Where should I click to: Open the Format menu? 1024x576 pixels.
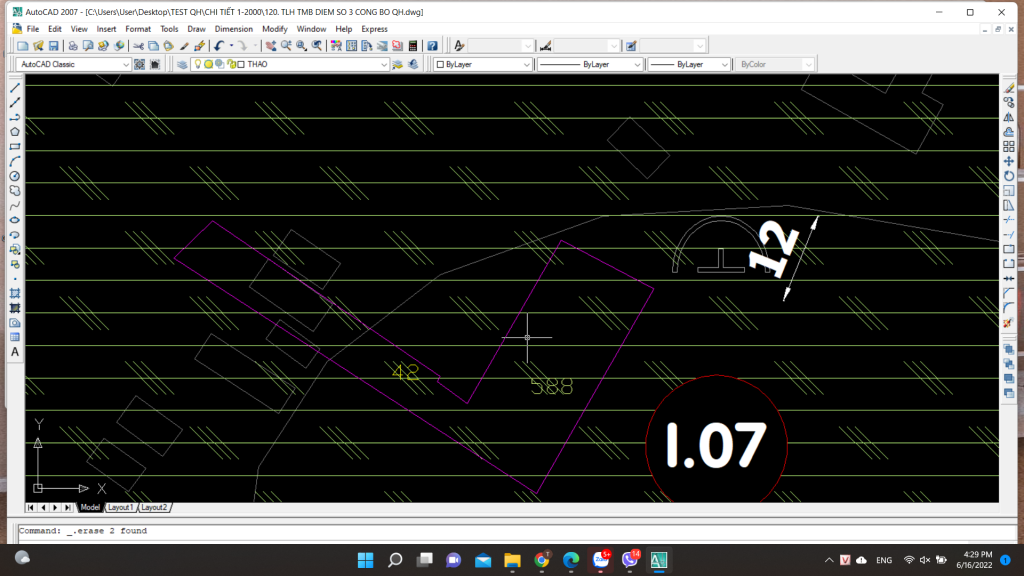[x=138, y=29]
